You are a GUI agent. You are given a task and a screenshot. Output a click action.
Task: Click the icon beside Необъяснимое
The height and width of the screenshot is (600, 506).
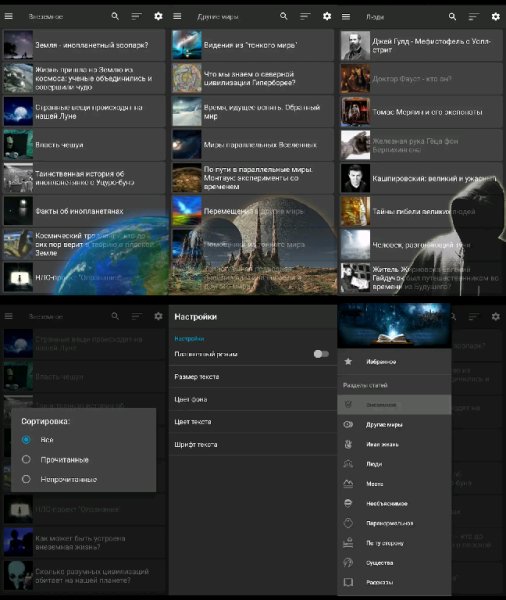pyautogui.click(x=348, y=503)
